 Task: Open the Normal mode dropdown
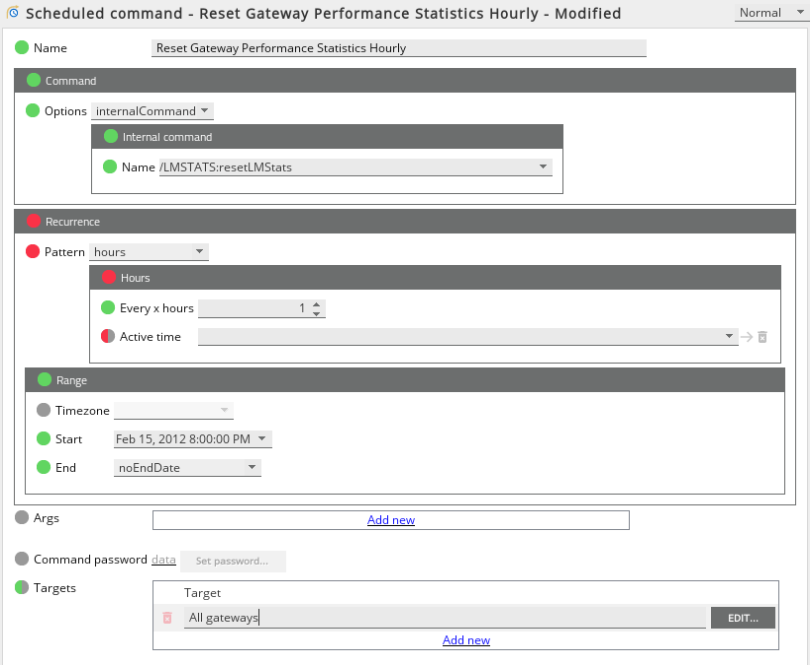pyautogui.click(x=771, y=12)
